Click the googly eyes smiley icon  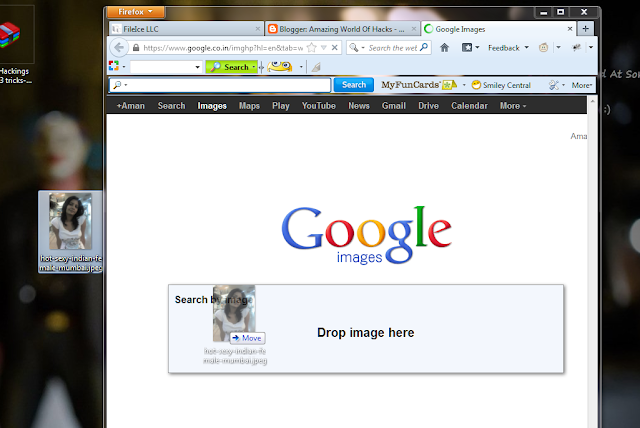pos(280,66)
